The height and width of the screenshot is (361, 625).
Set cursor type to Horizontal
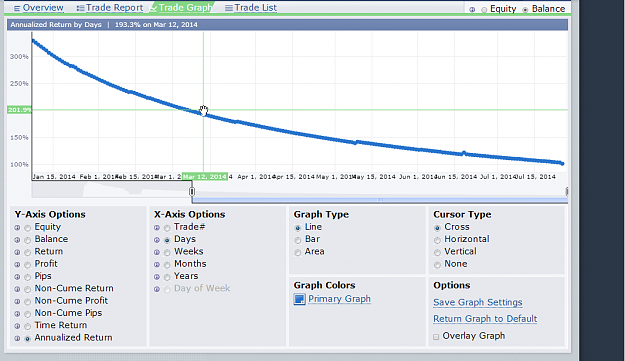point(437,240)
